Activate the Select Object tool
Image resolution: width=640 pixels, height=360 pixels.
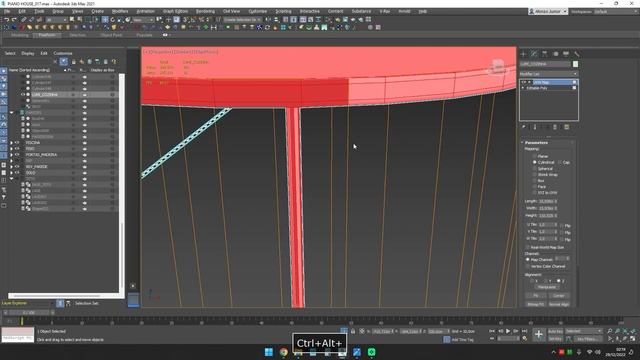[72, 20]
